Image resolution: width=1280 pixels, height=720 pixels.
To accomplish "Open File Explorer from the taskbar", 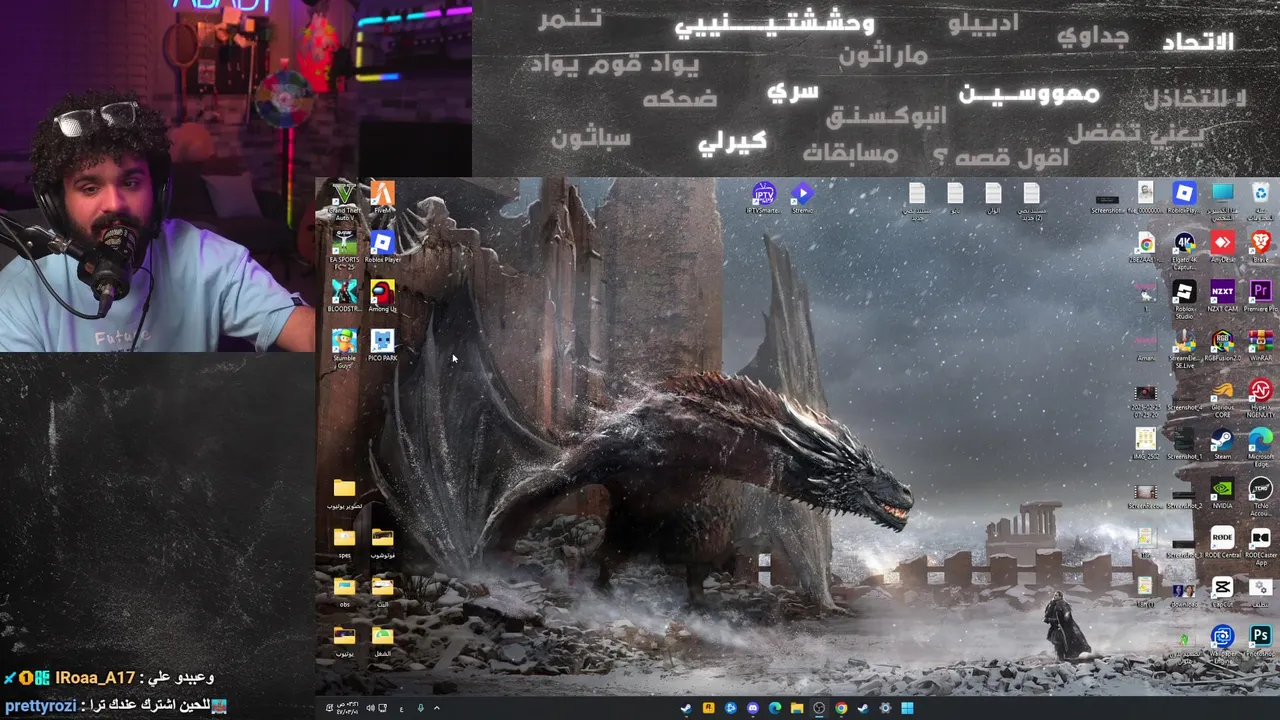I will coord(797,708).
